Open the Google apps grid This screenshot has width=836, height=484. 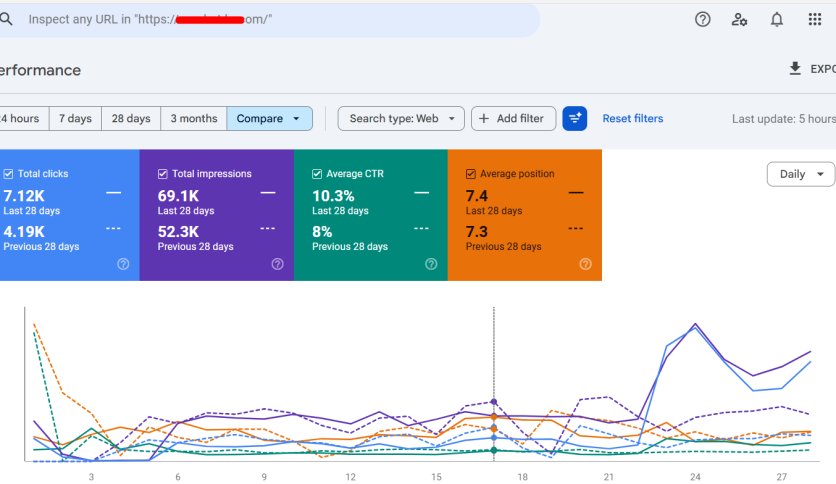(x=814, y=20)
